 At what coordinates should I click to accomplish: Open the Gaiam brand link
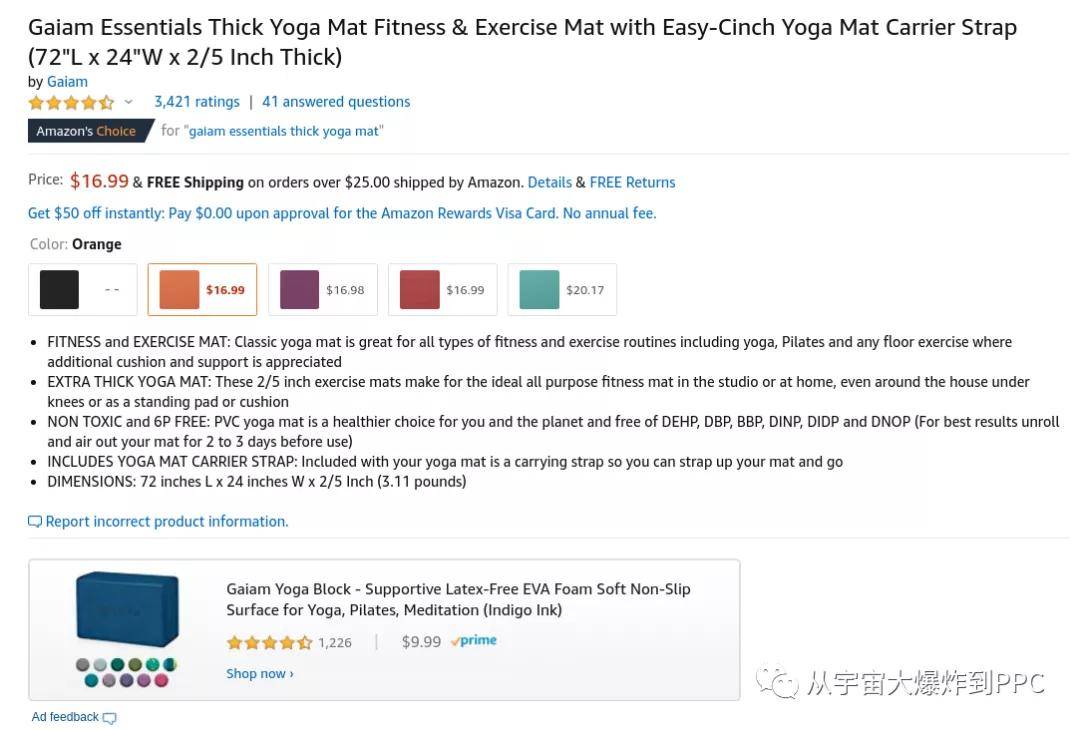pyautogui.click(x=68, y=82)
